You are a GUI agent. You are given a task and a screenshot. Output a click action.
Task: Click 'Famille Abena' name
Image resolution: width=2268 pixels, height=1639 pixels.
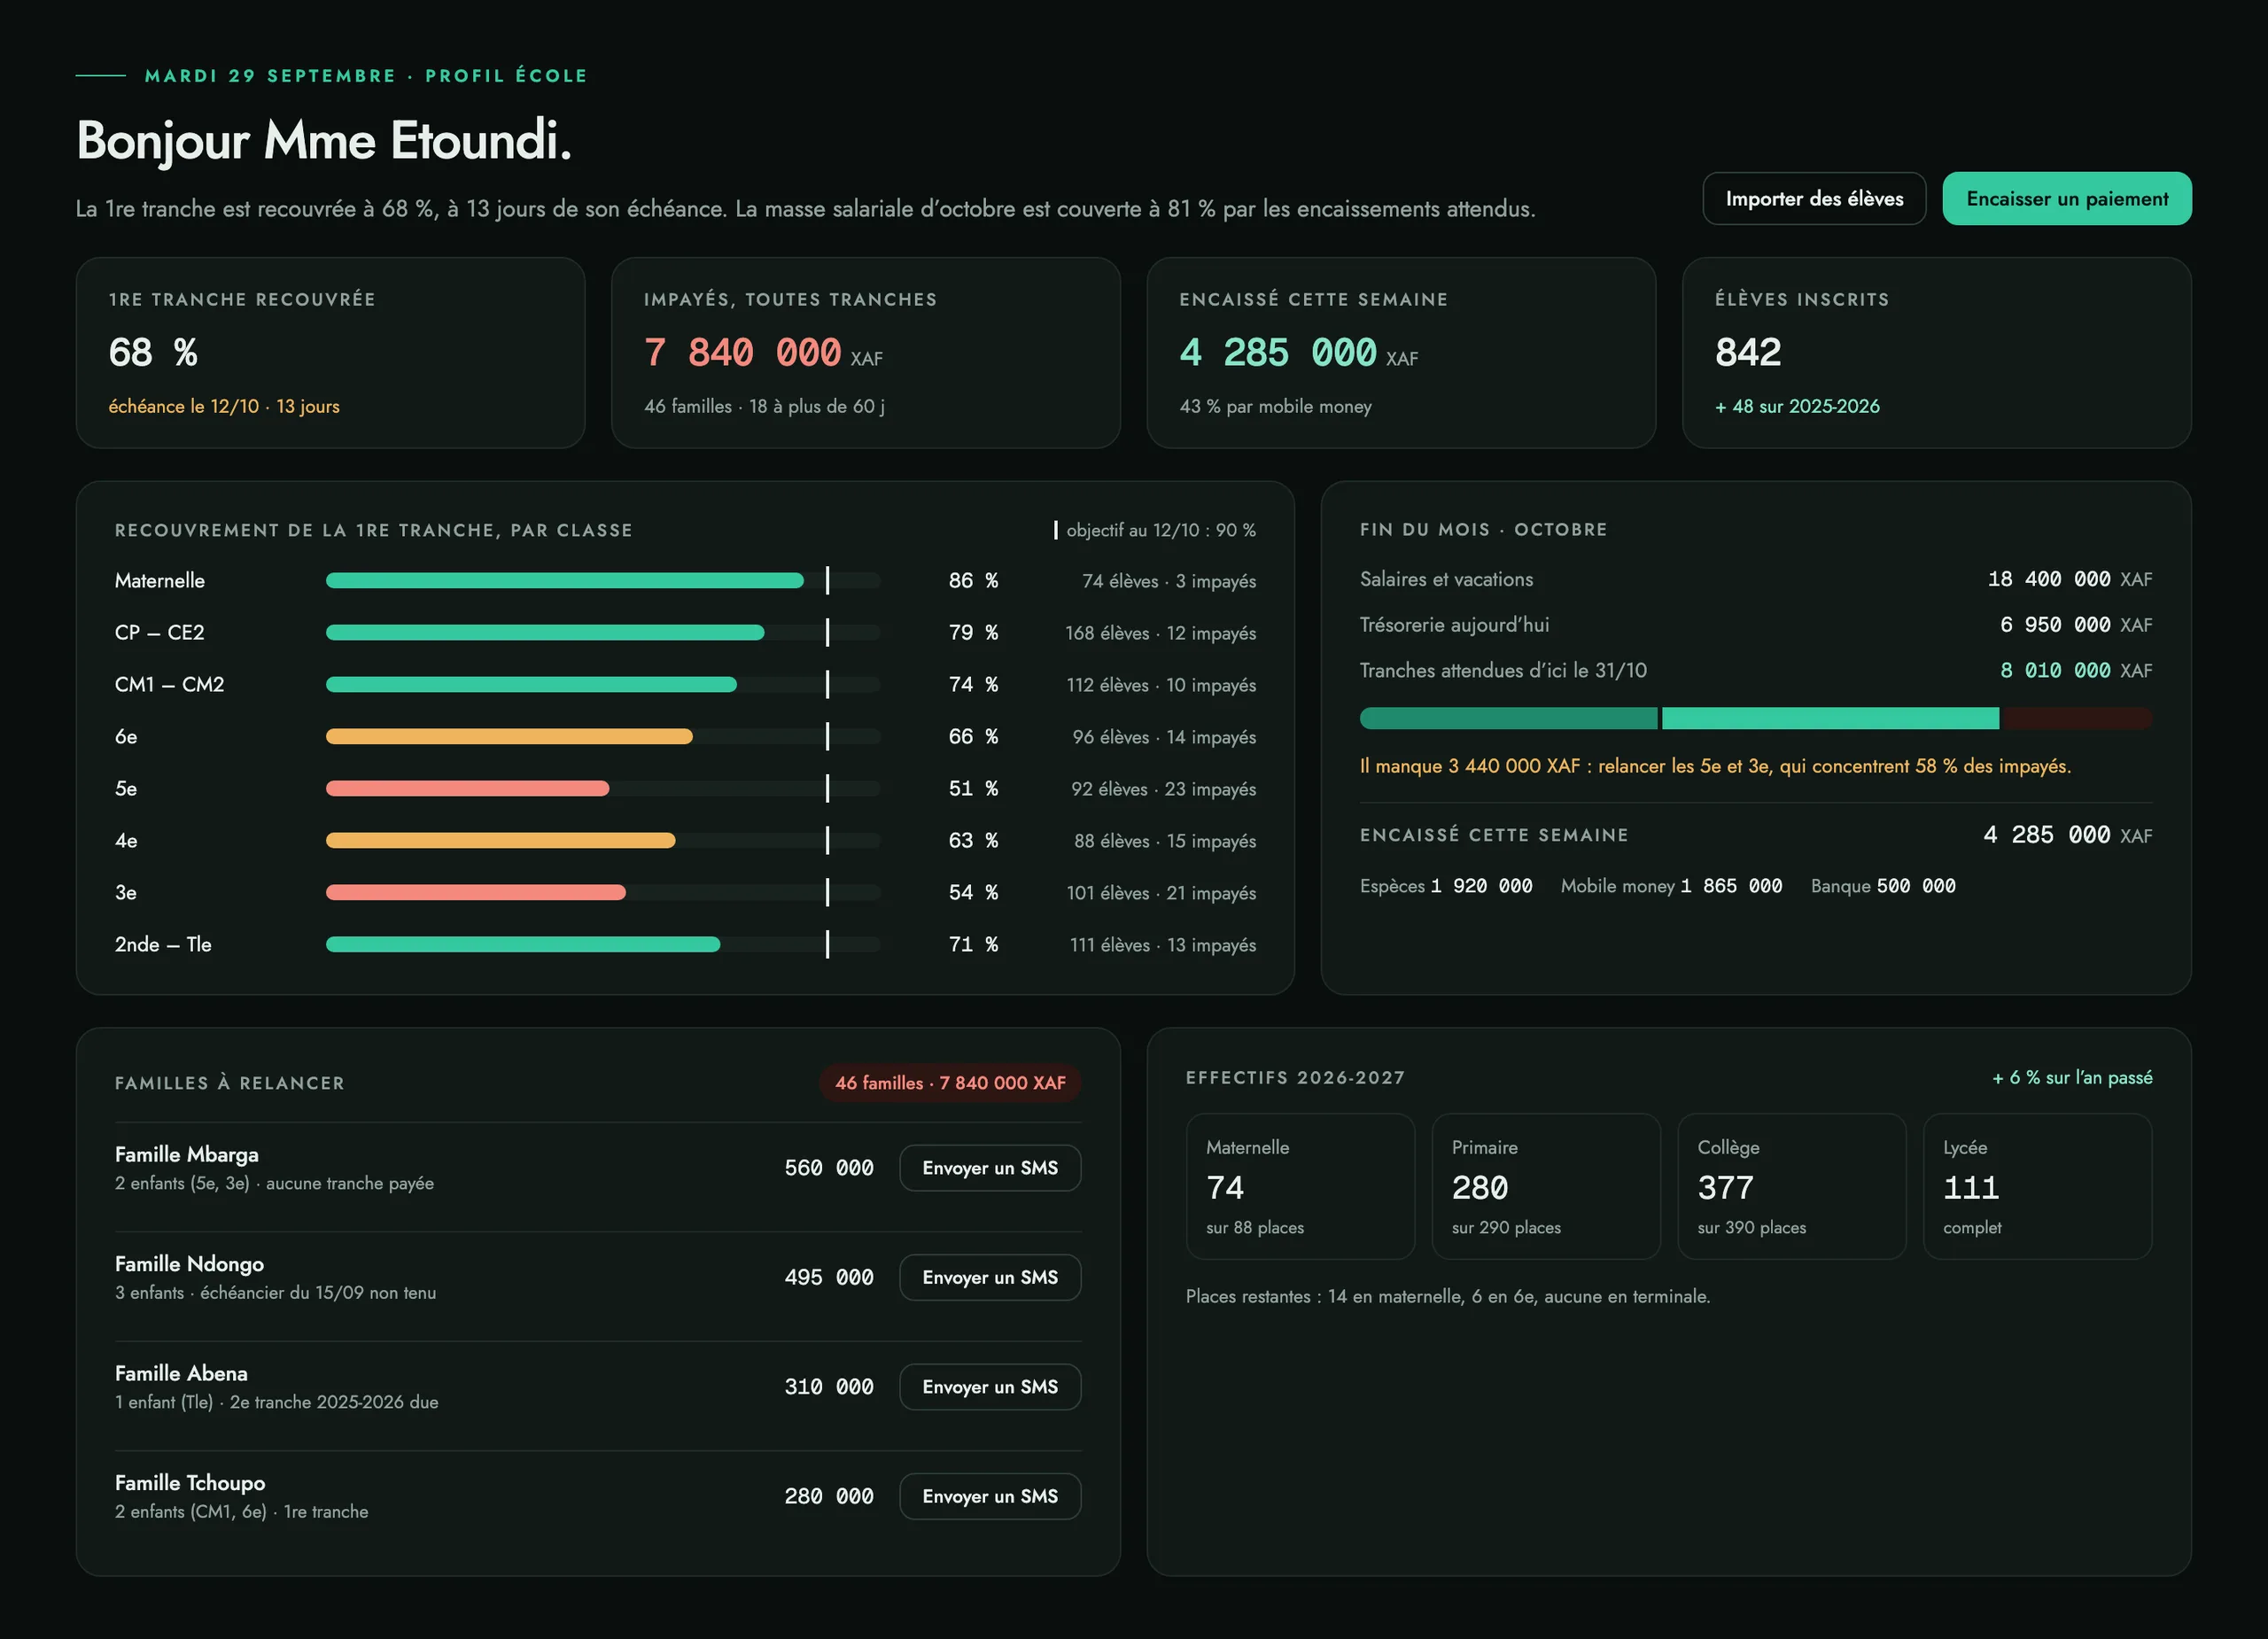pyautogui.click(x=181, y=1373)
